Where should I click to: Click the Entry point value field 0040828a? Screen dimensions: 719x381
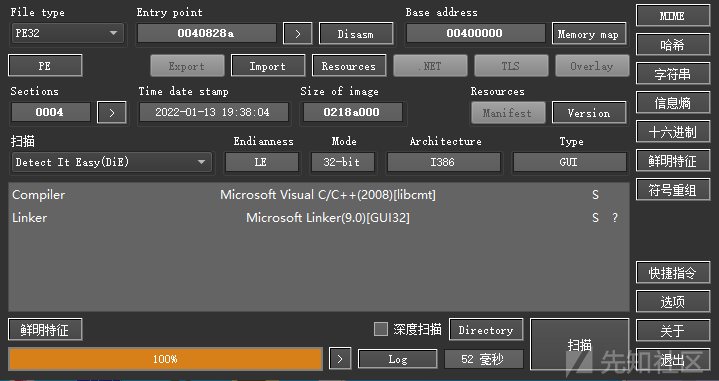pyautogui.click(x=206, y=33)
